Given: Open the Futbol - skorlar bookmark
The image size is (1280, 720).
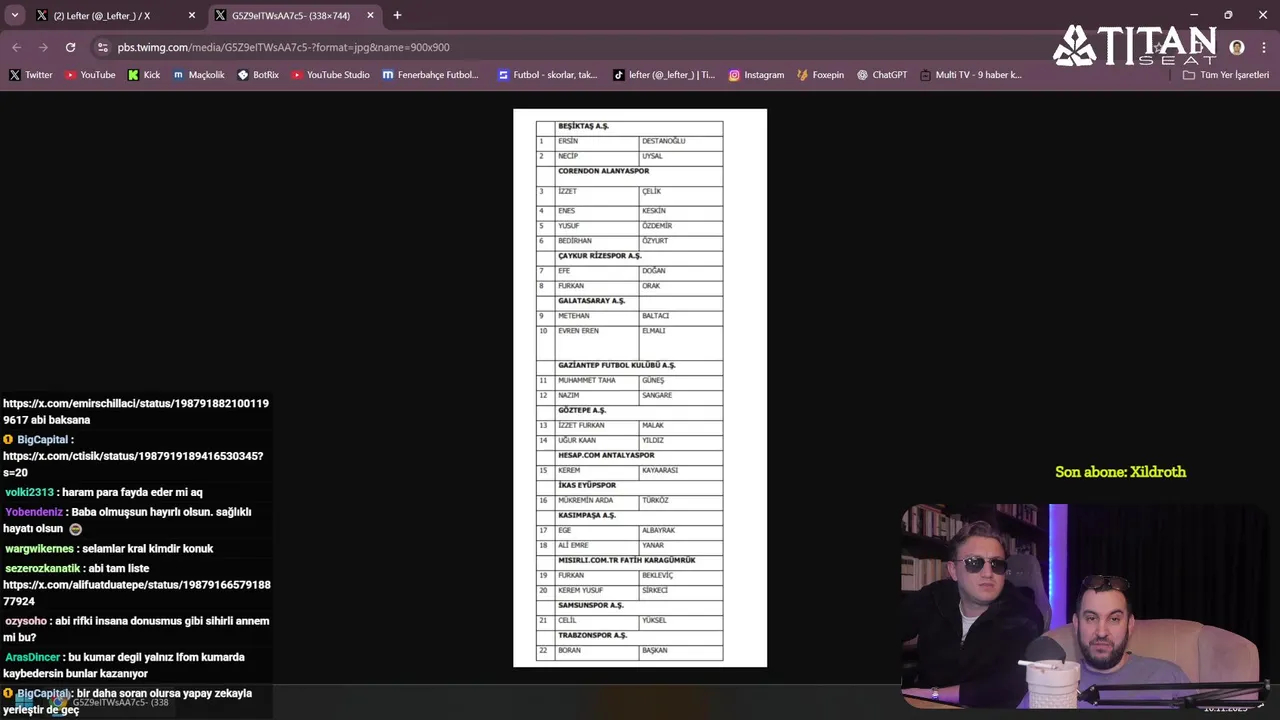Looking at the screenshot, I should [548, 75].
